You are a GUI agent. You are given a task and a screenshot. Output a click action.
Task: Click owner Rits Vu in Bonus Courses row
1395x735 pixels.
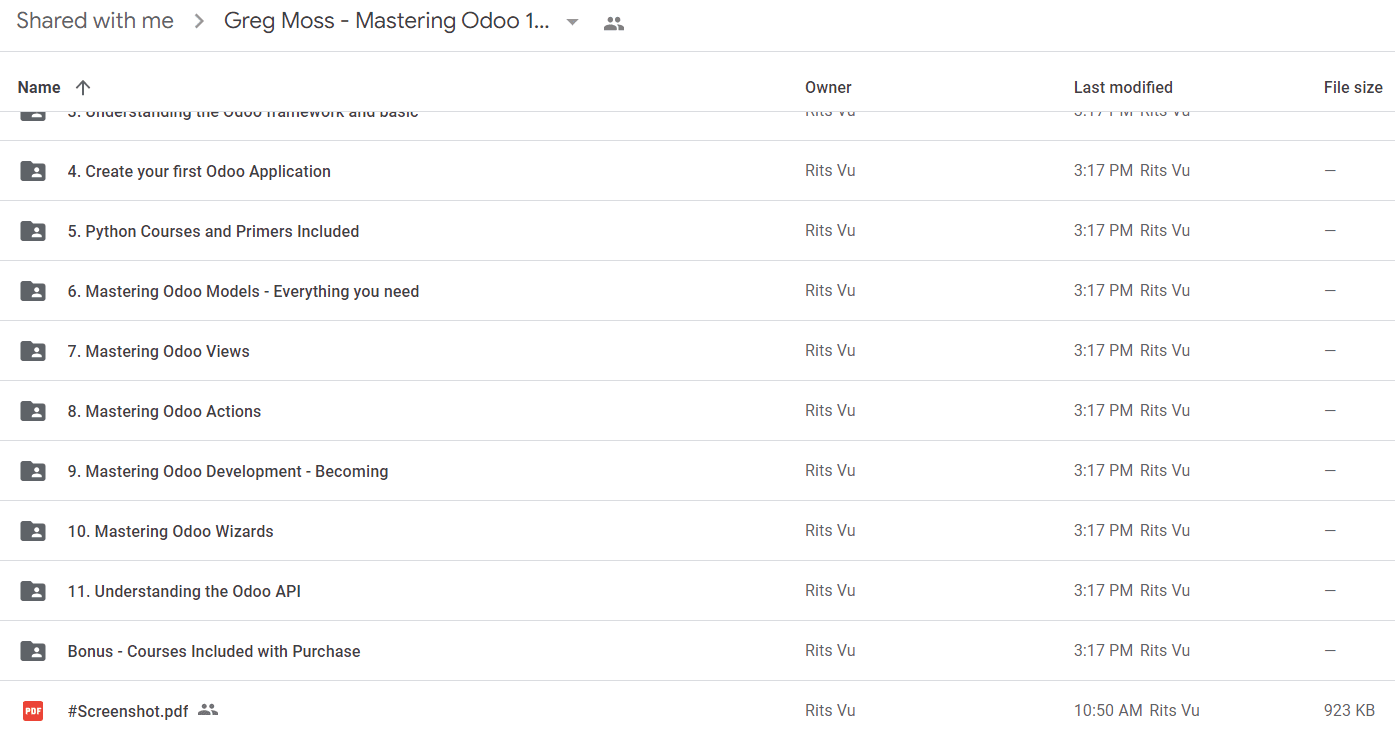pos(830,650)
